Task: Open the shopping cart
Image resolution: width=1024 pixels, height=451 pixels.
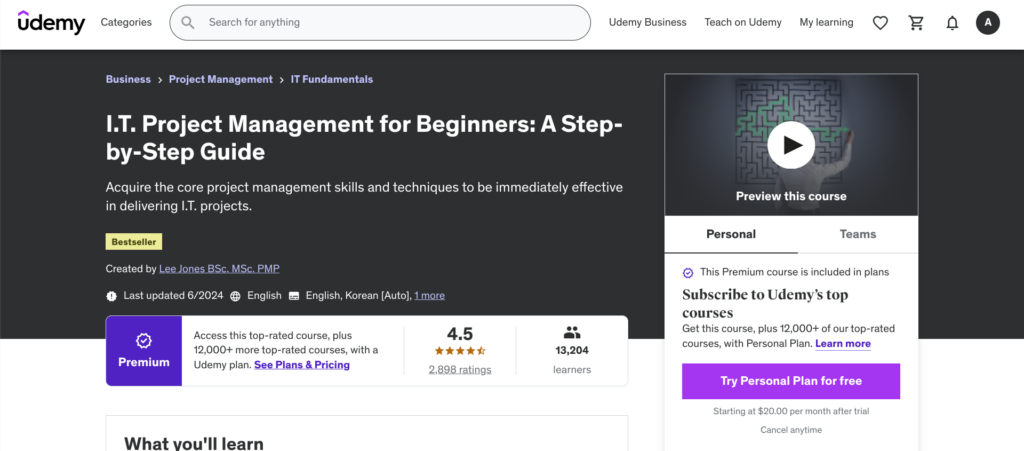Action: pos(916,23)
